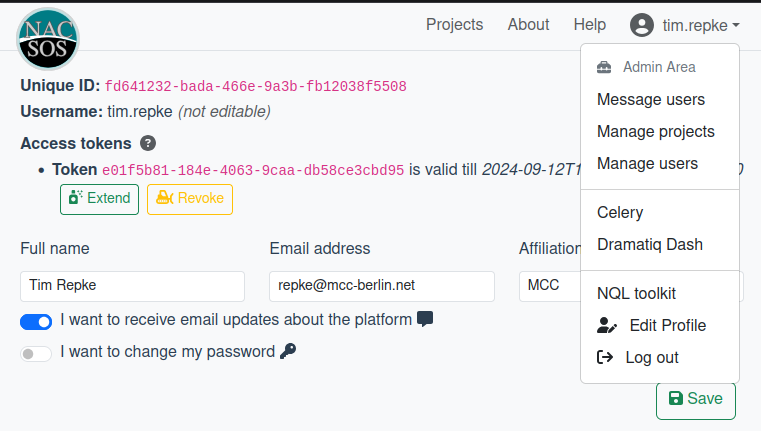Extend the access token
Screen dimensions: 761x431
point(99,199)
